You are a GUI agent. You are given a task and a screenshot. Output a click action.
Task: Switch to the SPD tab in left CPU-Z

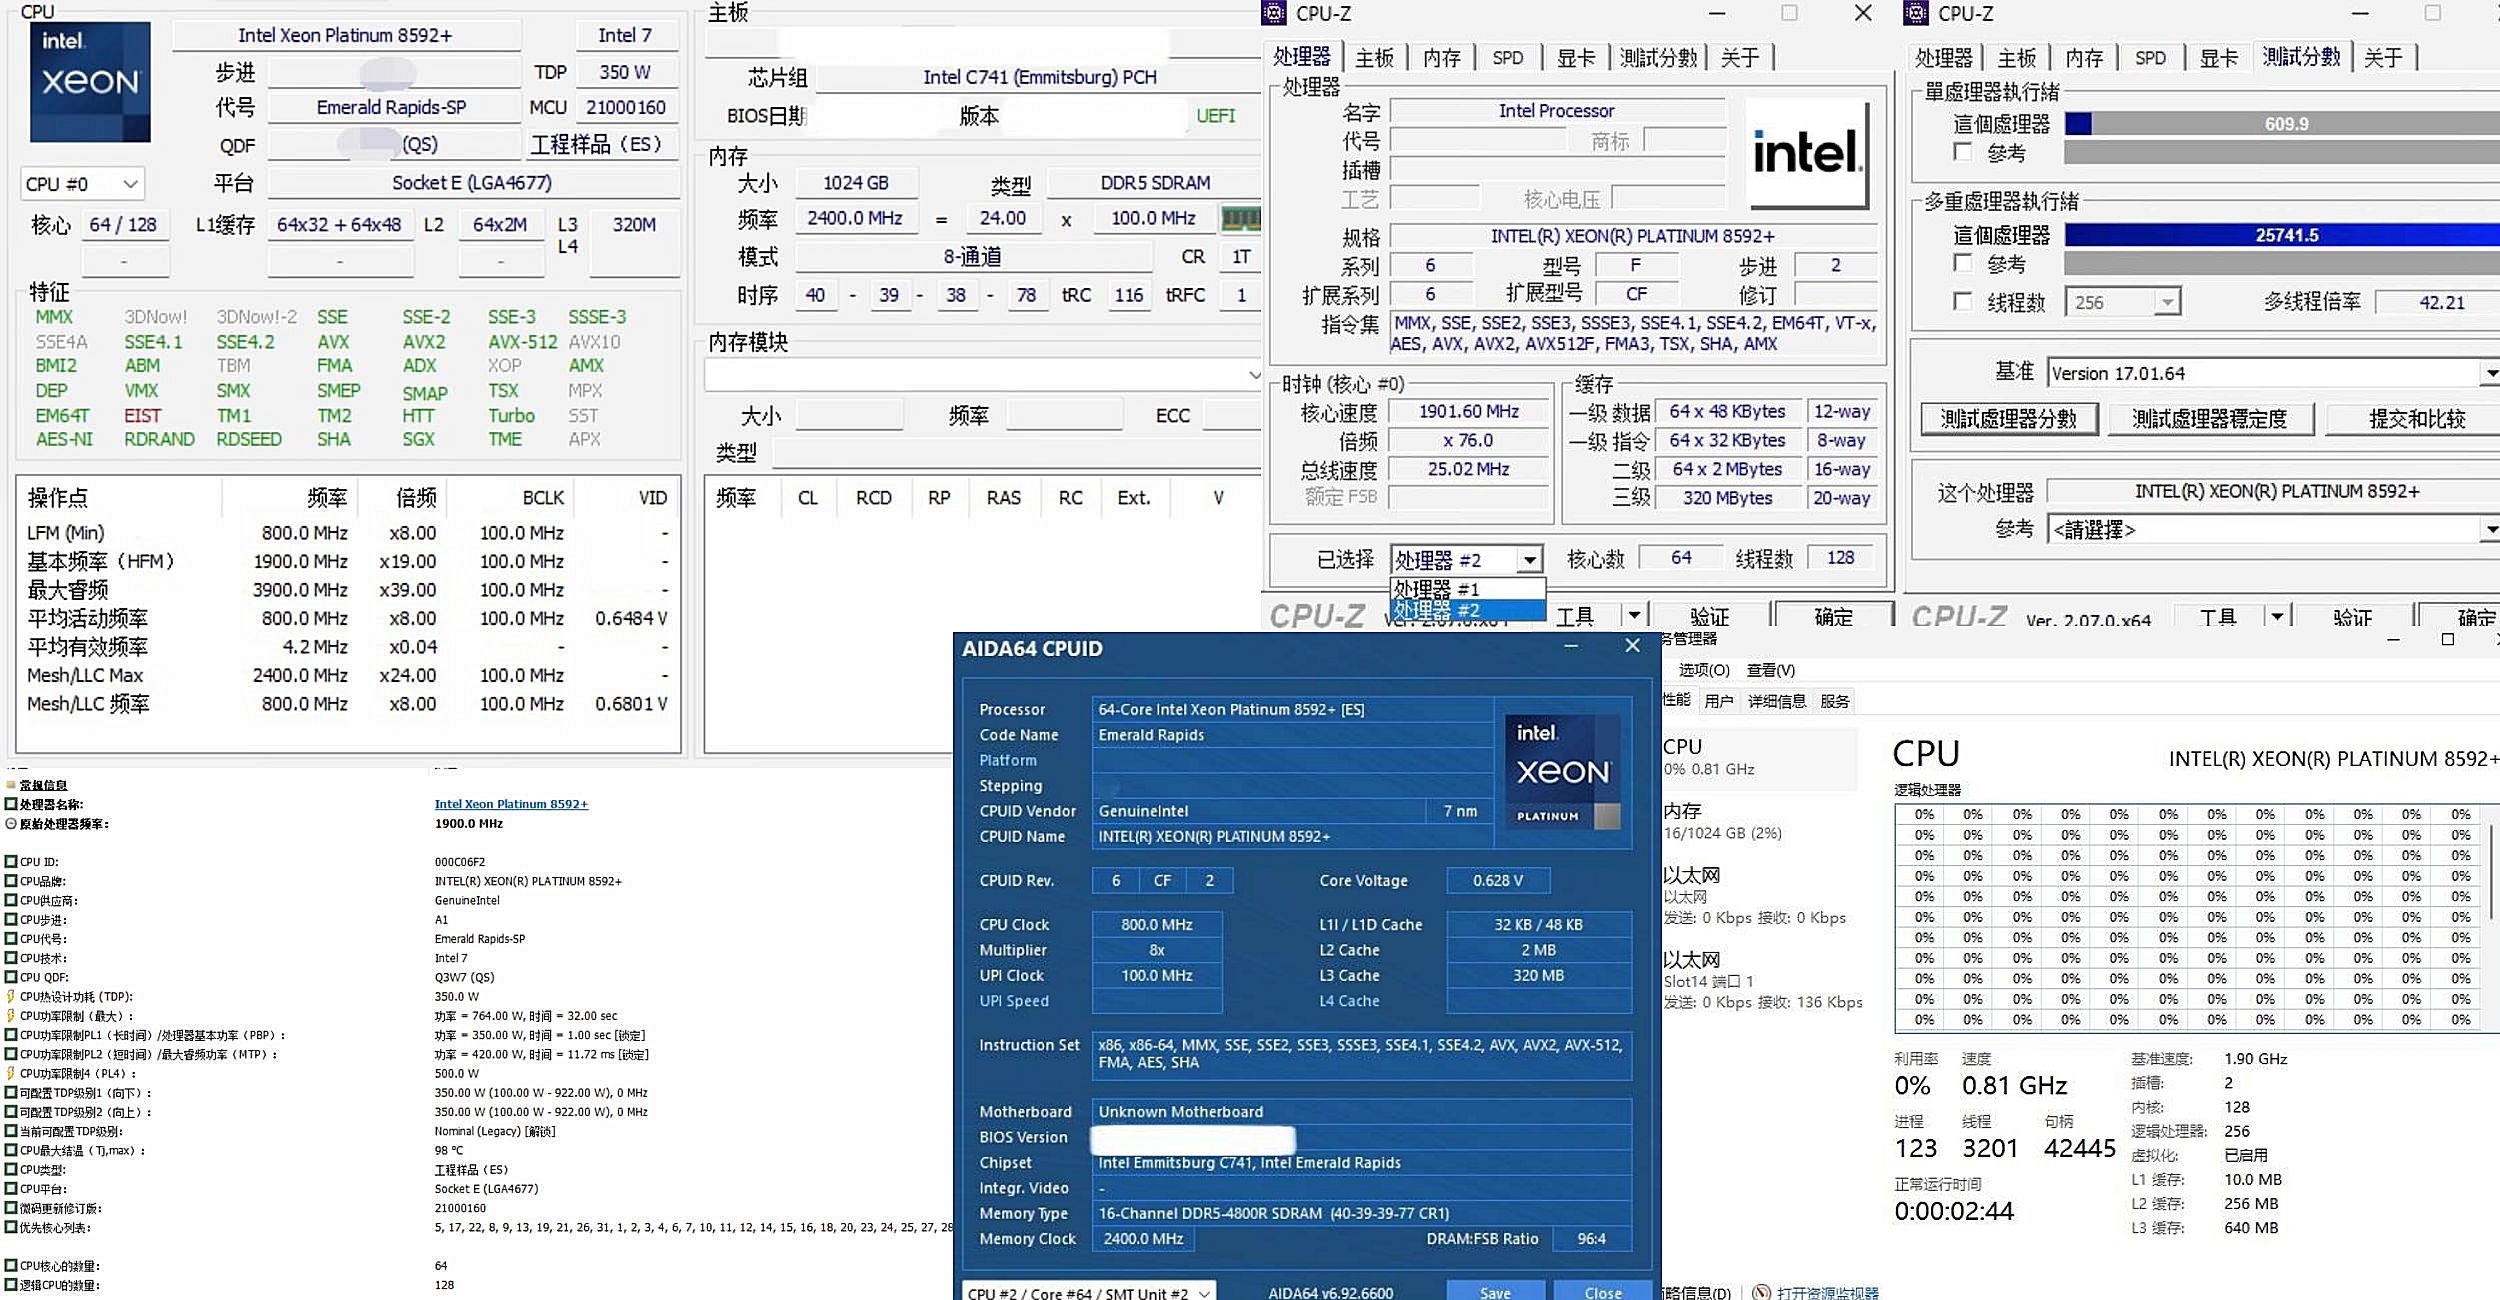[x=1507, y=58]
